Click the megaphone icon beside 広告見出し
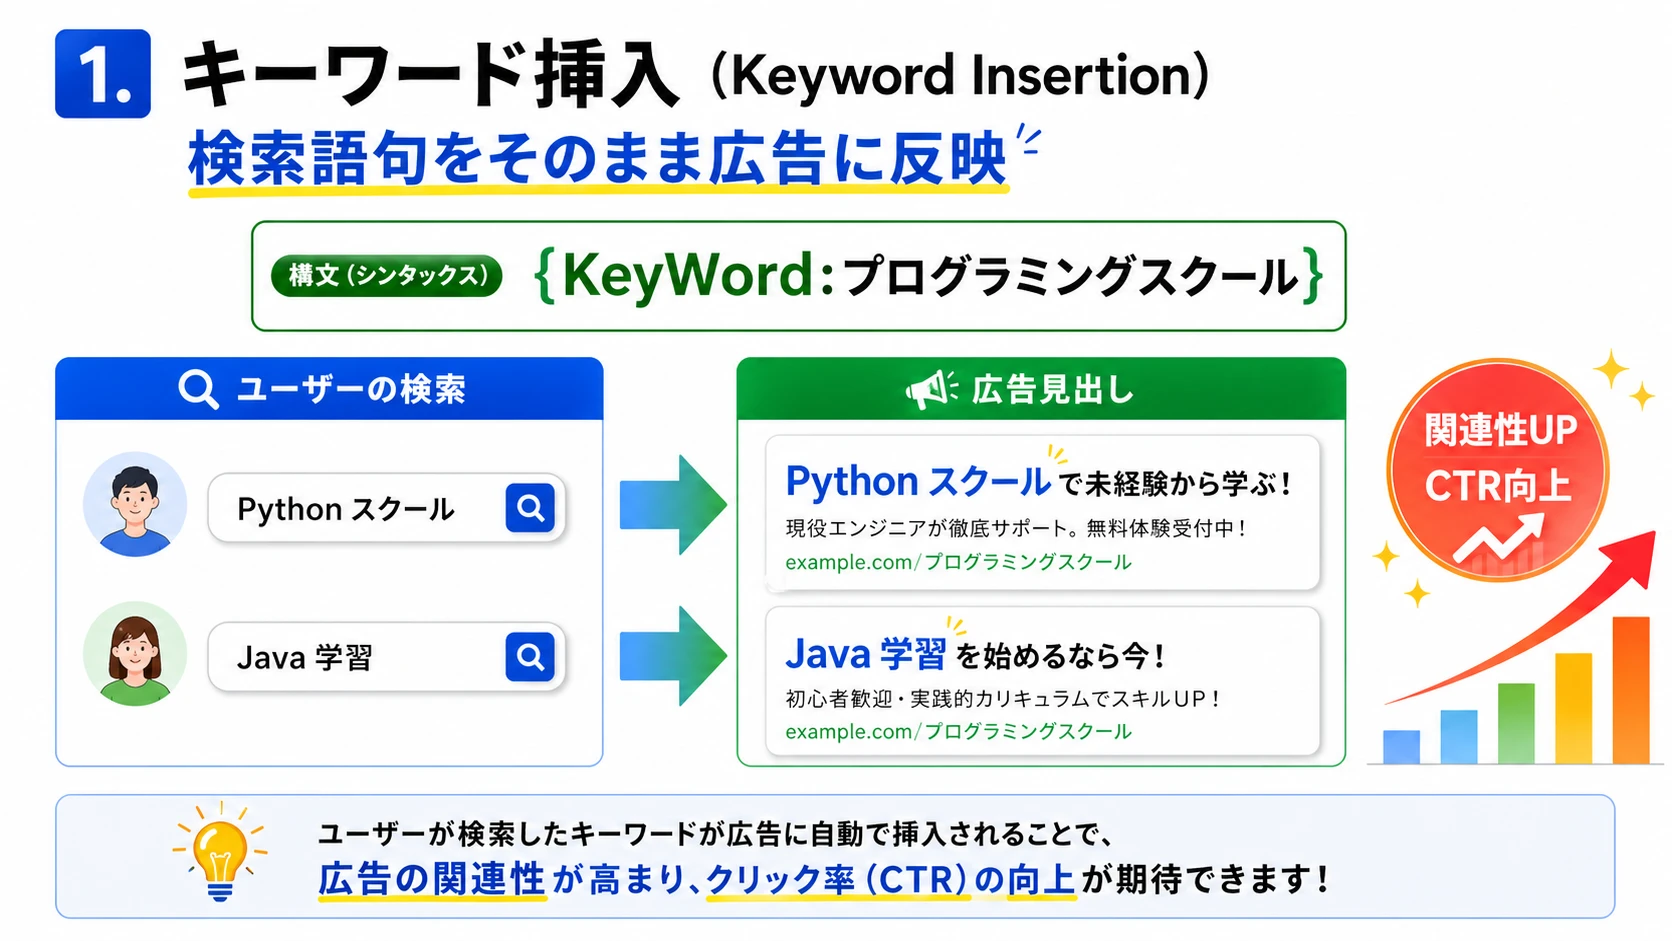Viewport: 1672px width, 941px height. tap(931, 389)
